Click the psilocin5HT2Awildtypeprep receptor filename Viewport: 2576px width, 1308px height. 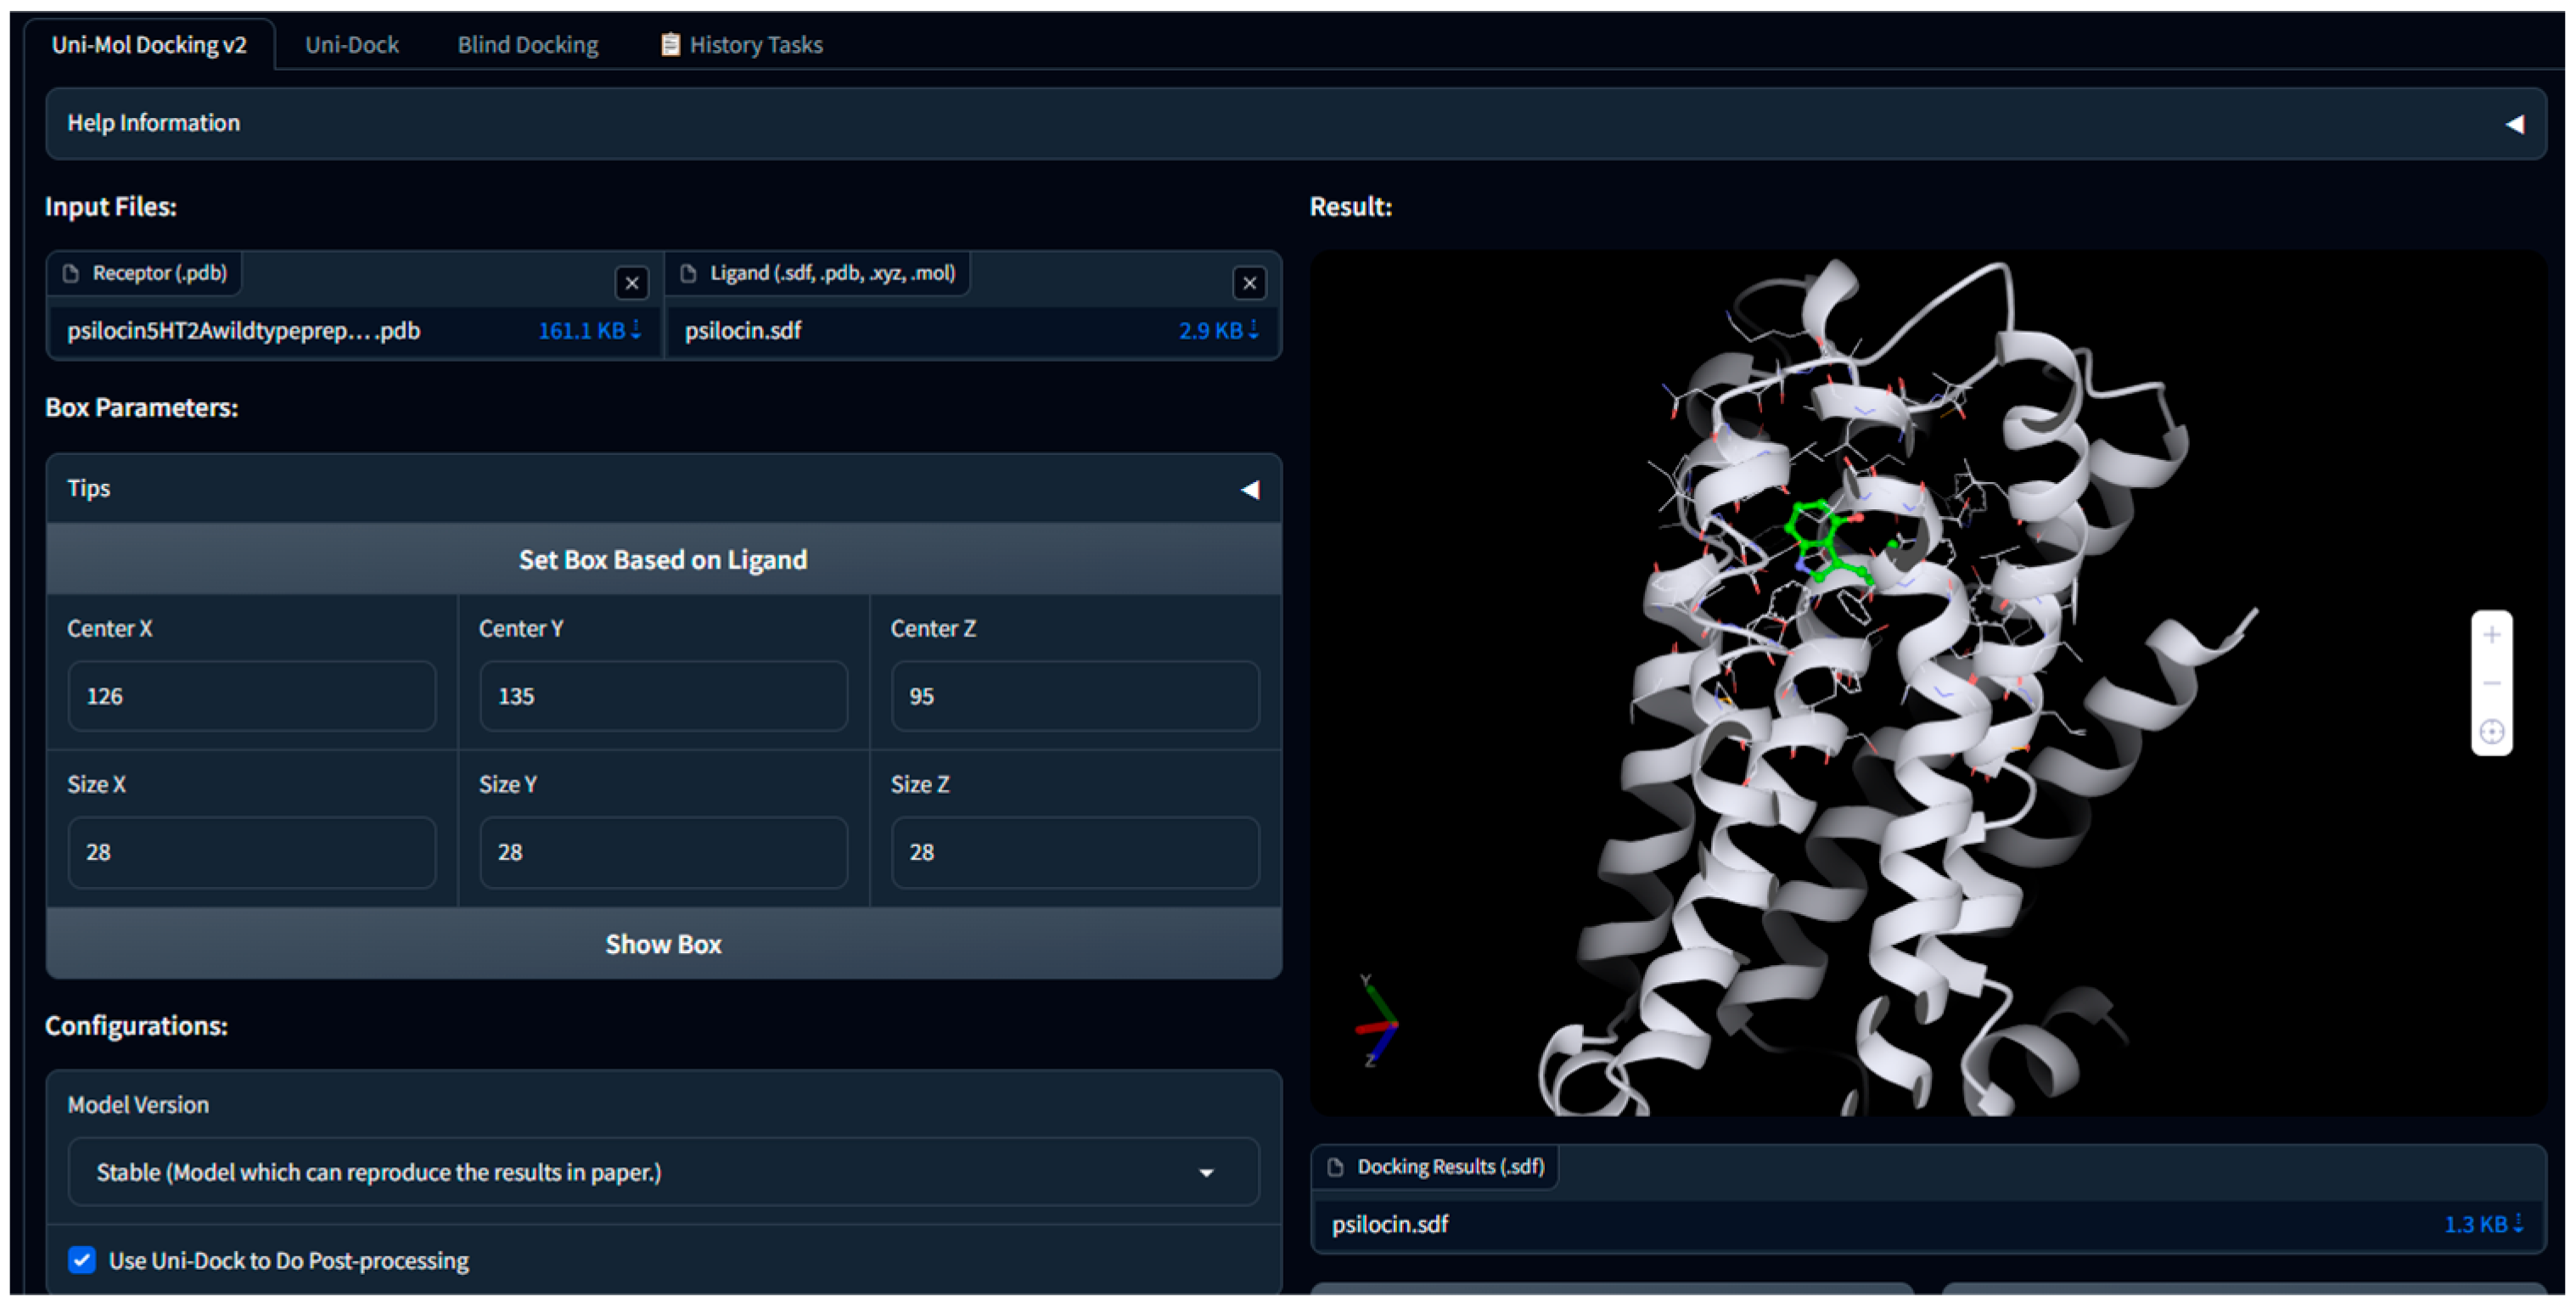click(243, 331)
